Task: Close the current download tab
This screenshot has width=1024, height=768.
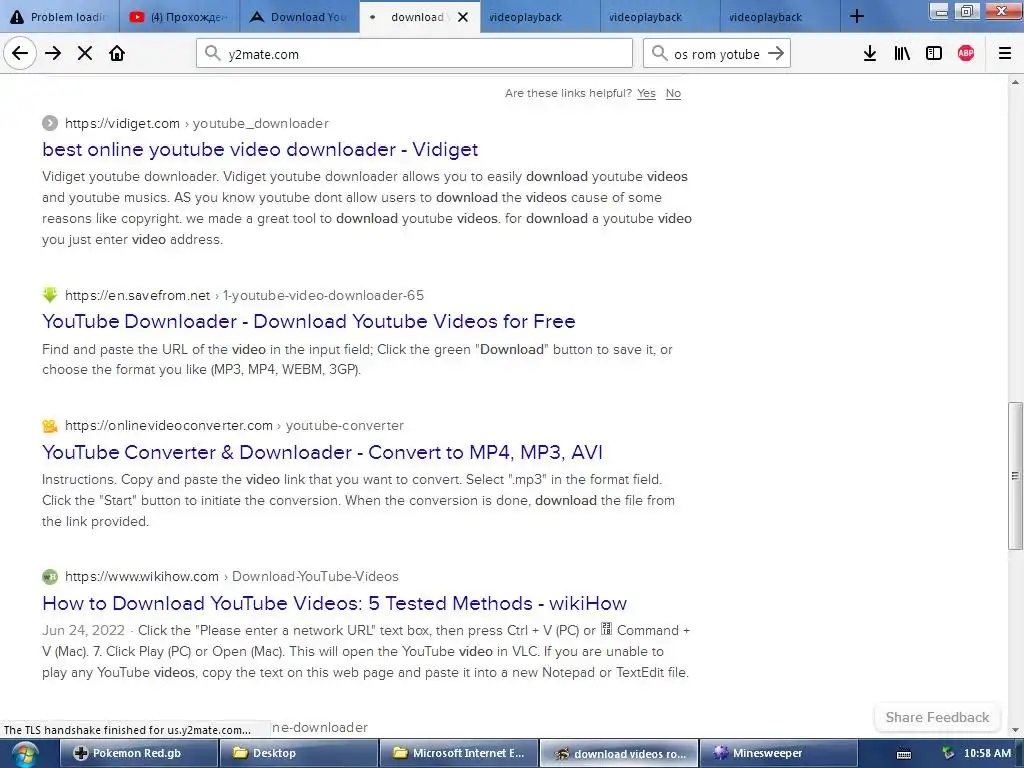Action: point(463,17)
